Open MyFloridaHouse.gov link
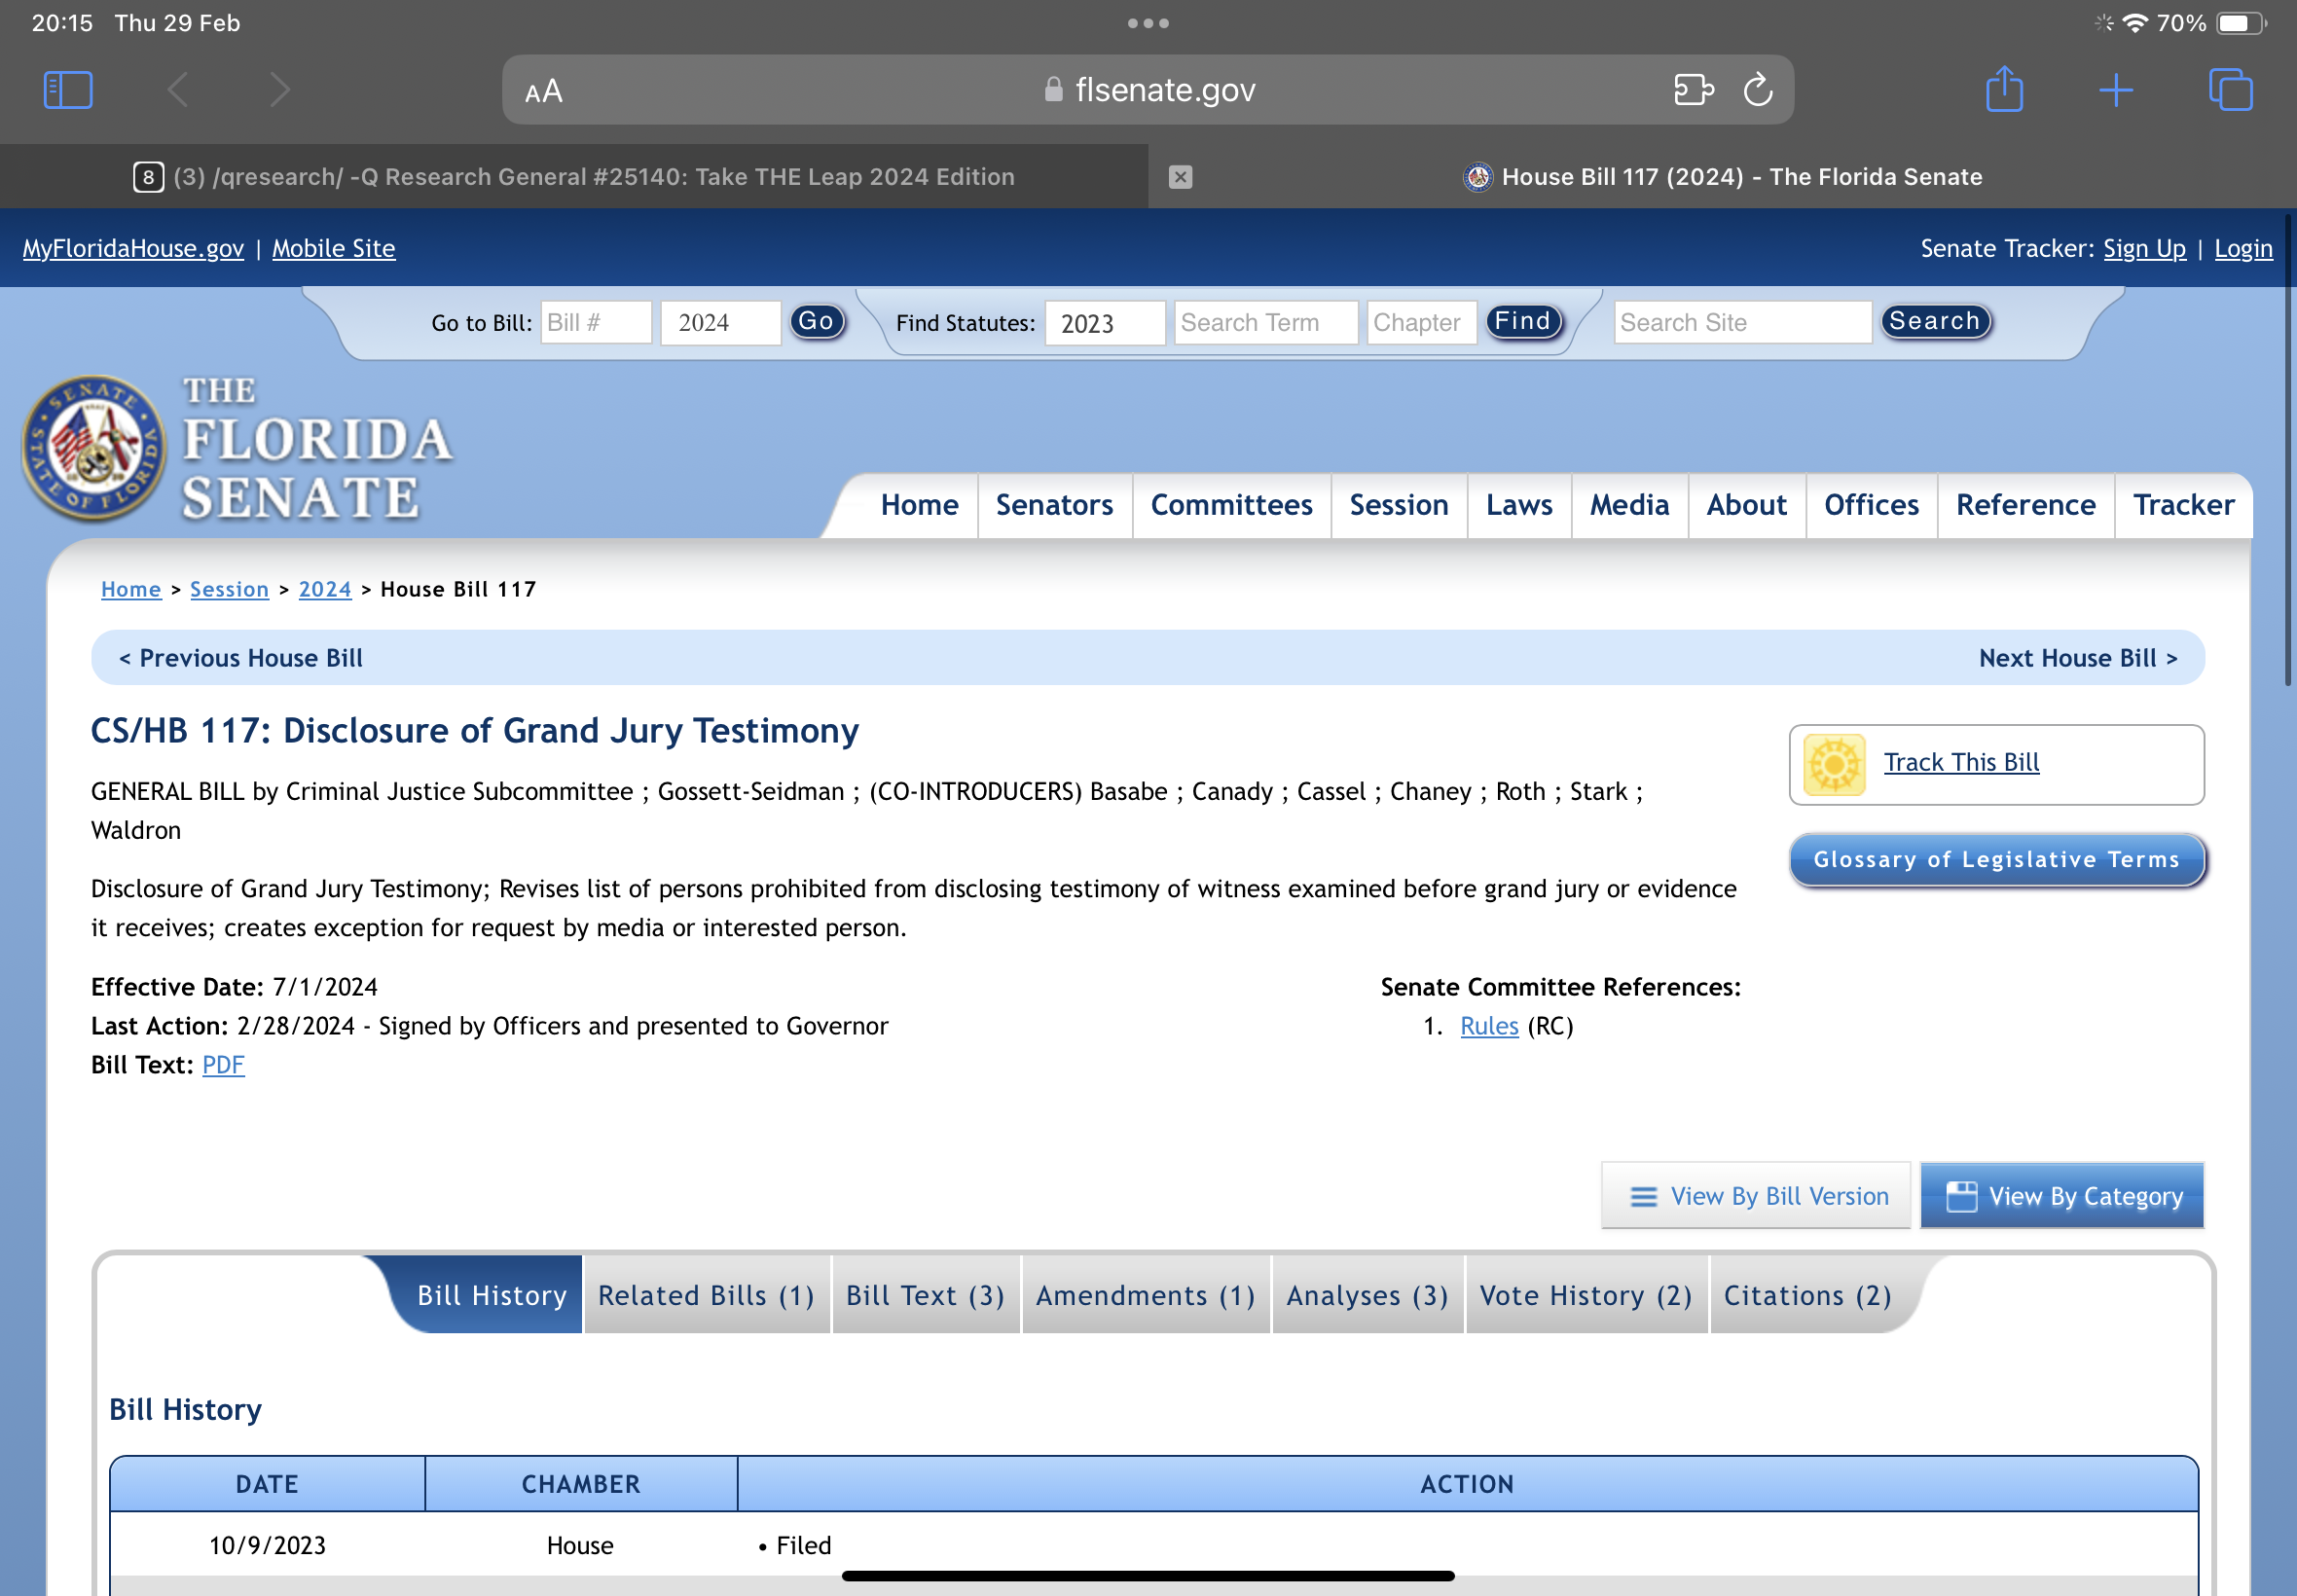 [133, 248]
